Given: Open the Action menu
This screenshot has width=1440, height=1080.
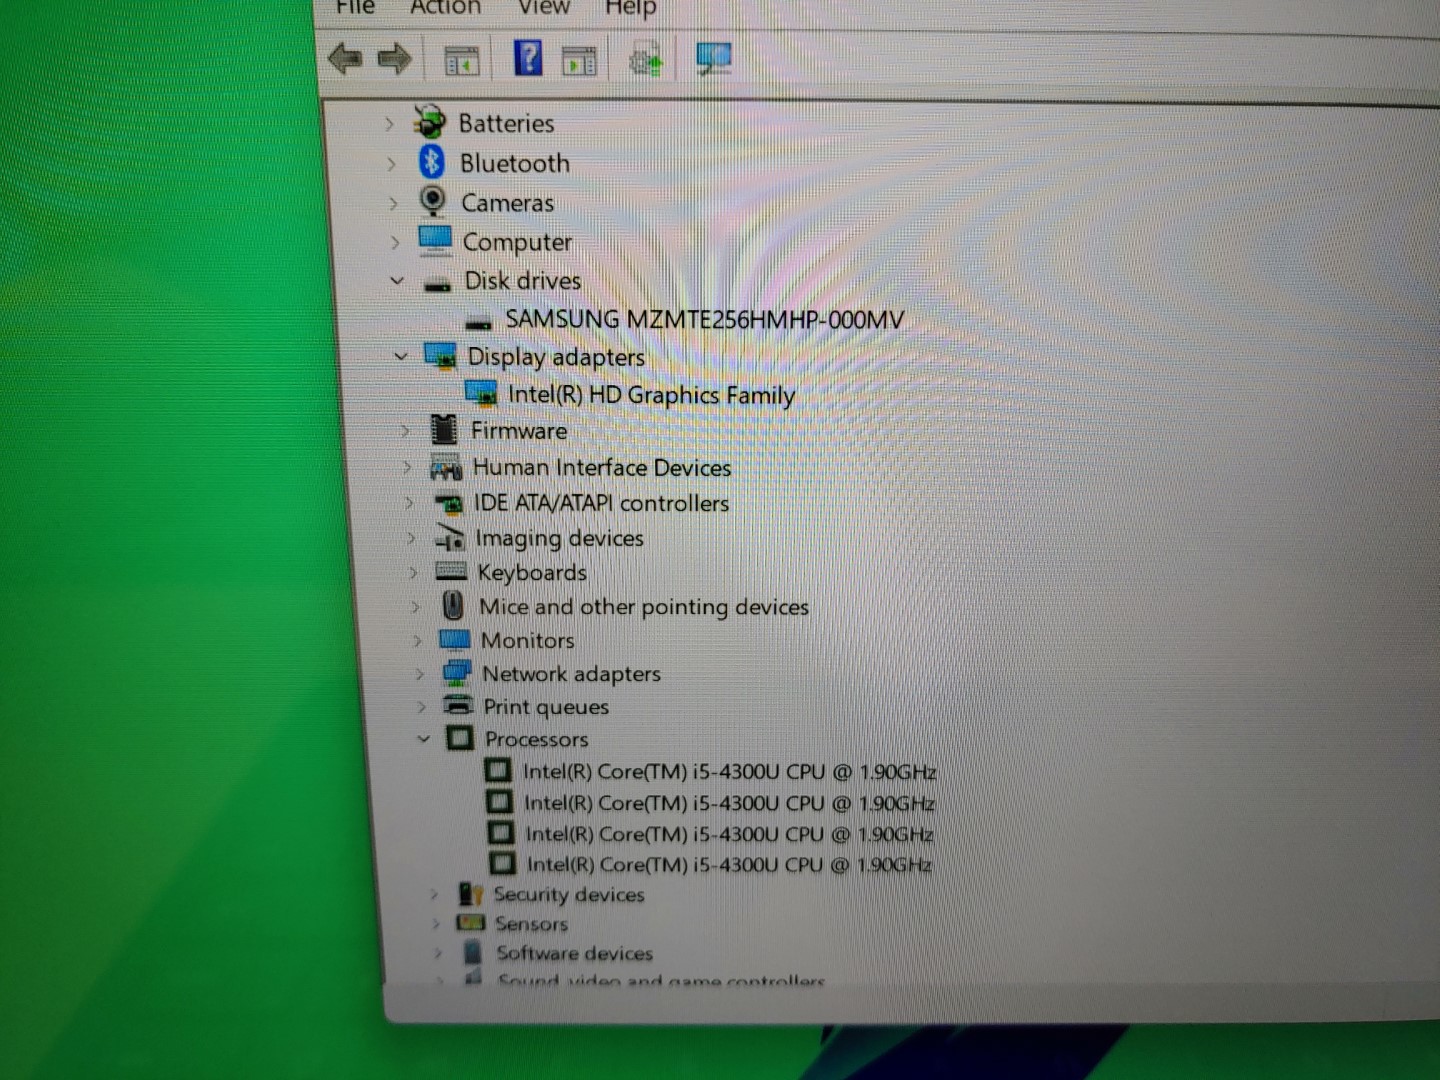Looking at the screenshot, I should pos(445,7).
